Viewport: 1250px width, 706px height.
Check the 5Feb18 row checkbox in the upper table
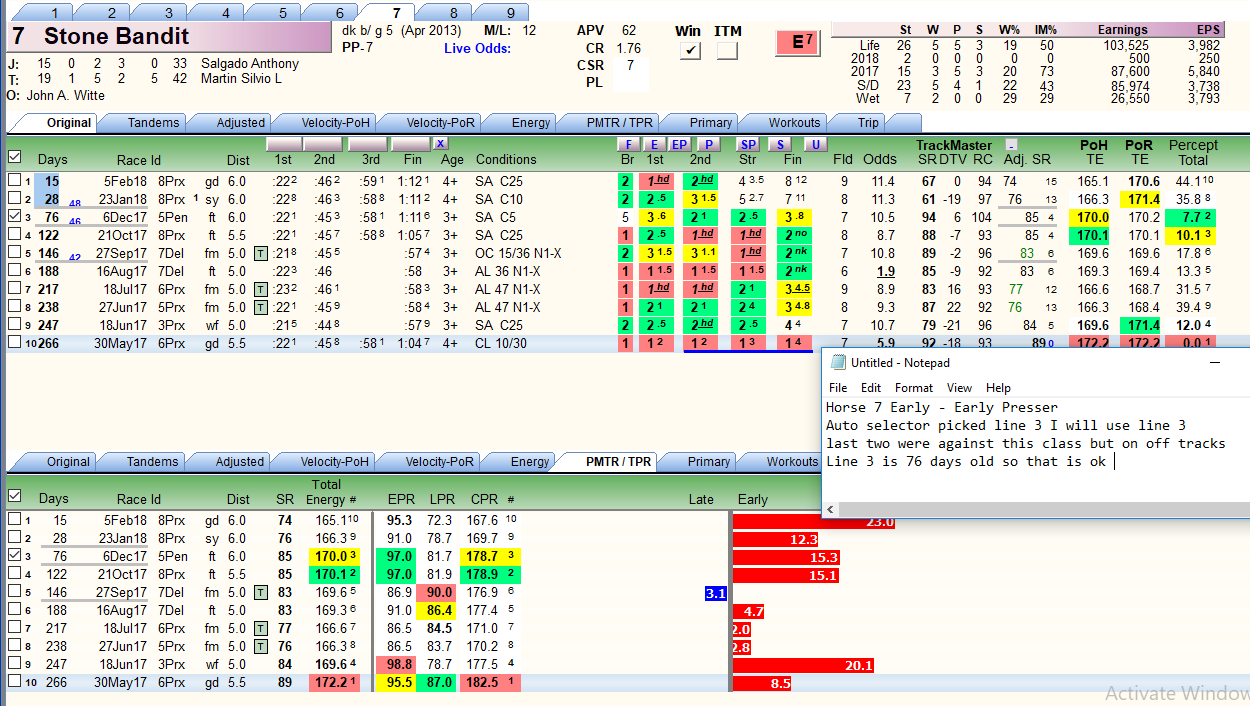(14, 181)
